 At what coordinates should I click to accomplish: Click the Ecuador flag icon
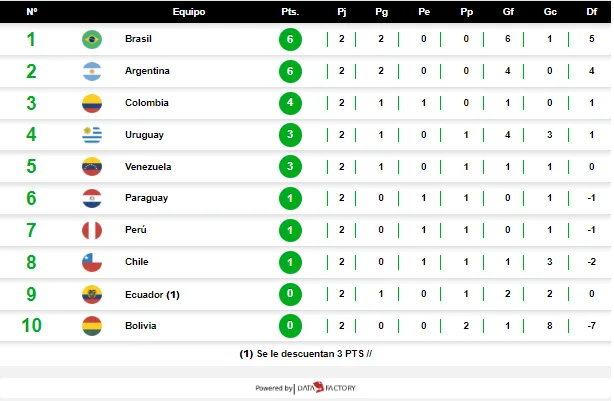tap(92, 294)
